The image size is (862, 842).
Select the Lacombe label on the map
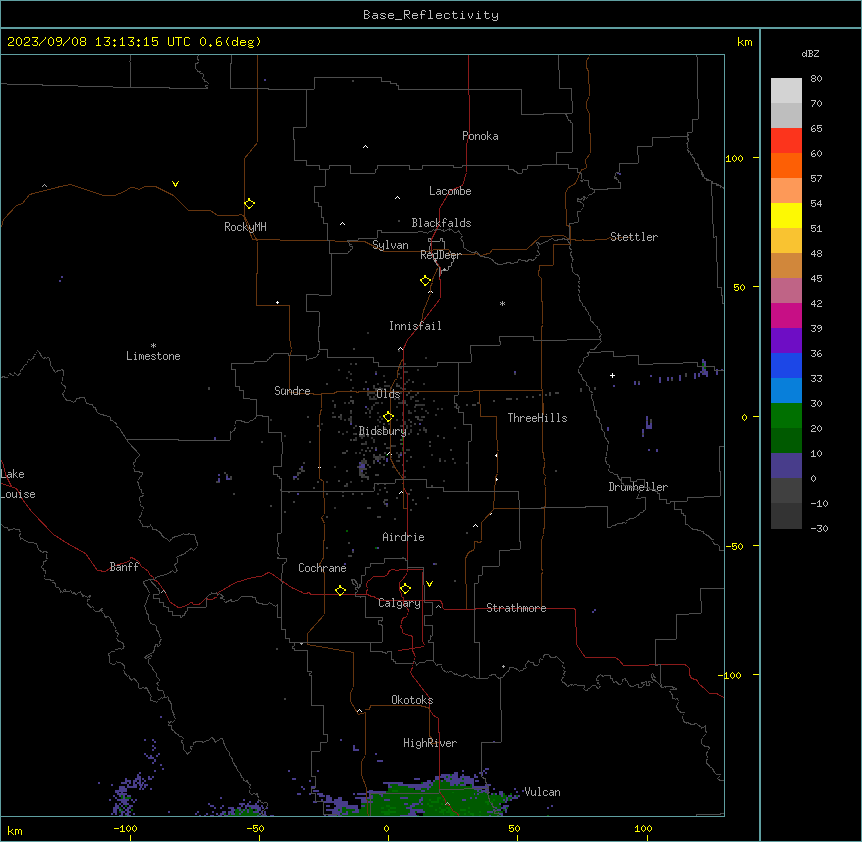pyautogui.click(x=450, y=191)
